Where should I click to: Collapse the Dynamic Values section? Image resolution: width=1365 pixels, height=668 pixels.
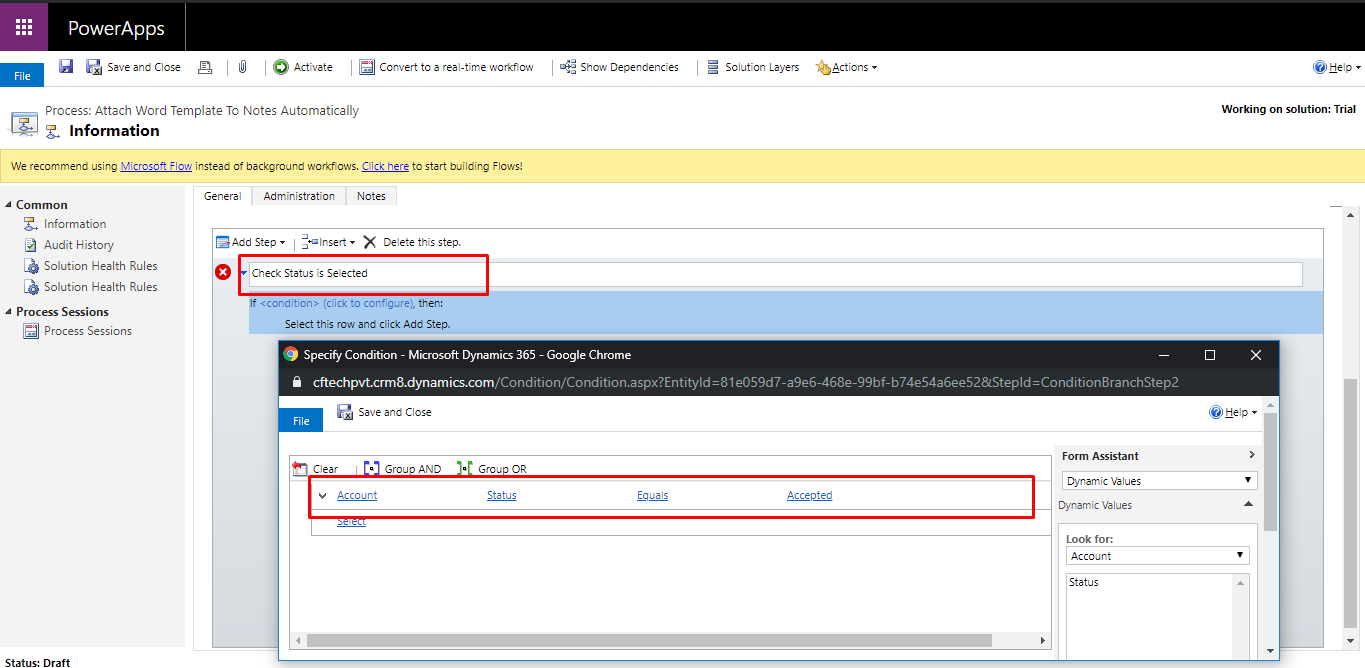1248,505
